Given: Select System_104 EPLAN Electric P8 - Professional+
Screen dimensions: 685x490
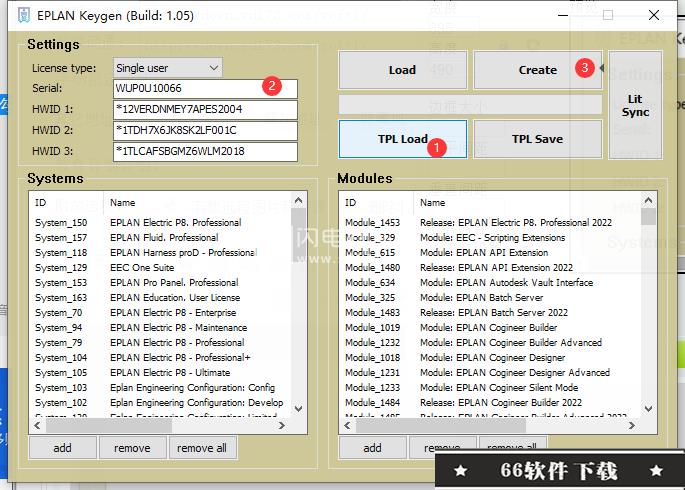Looking at the screenshot, I should 161,358.
